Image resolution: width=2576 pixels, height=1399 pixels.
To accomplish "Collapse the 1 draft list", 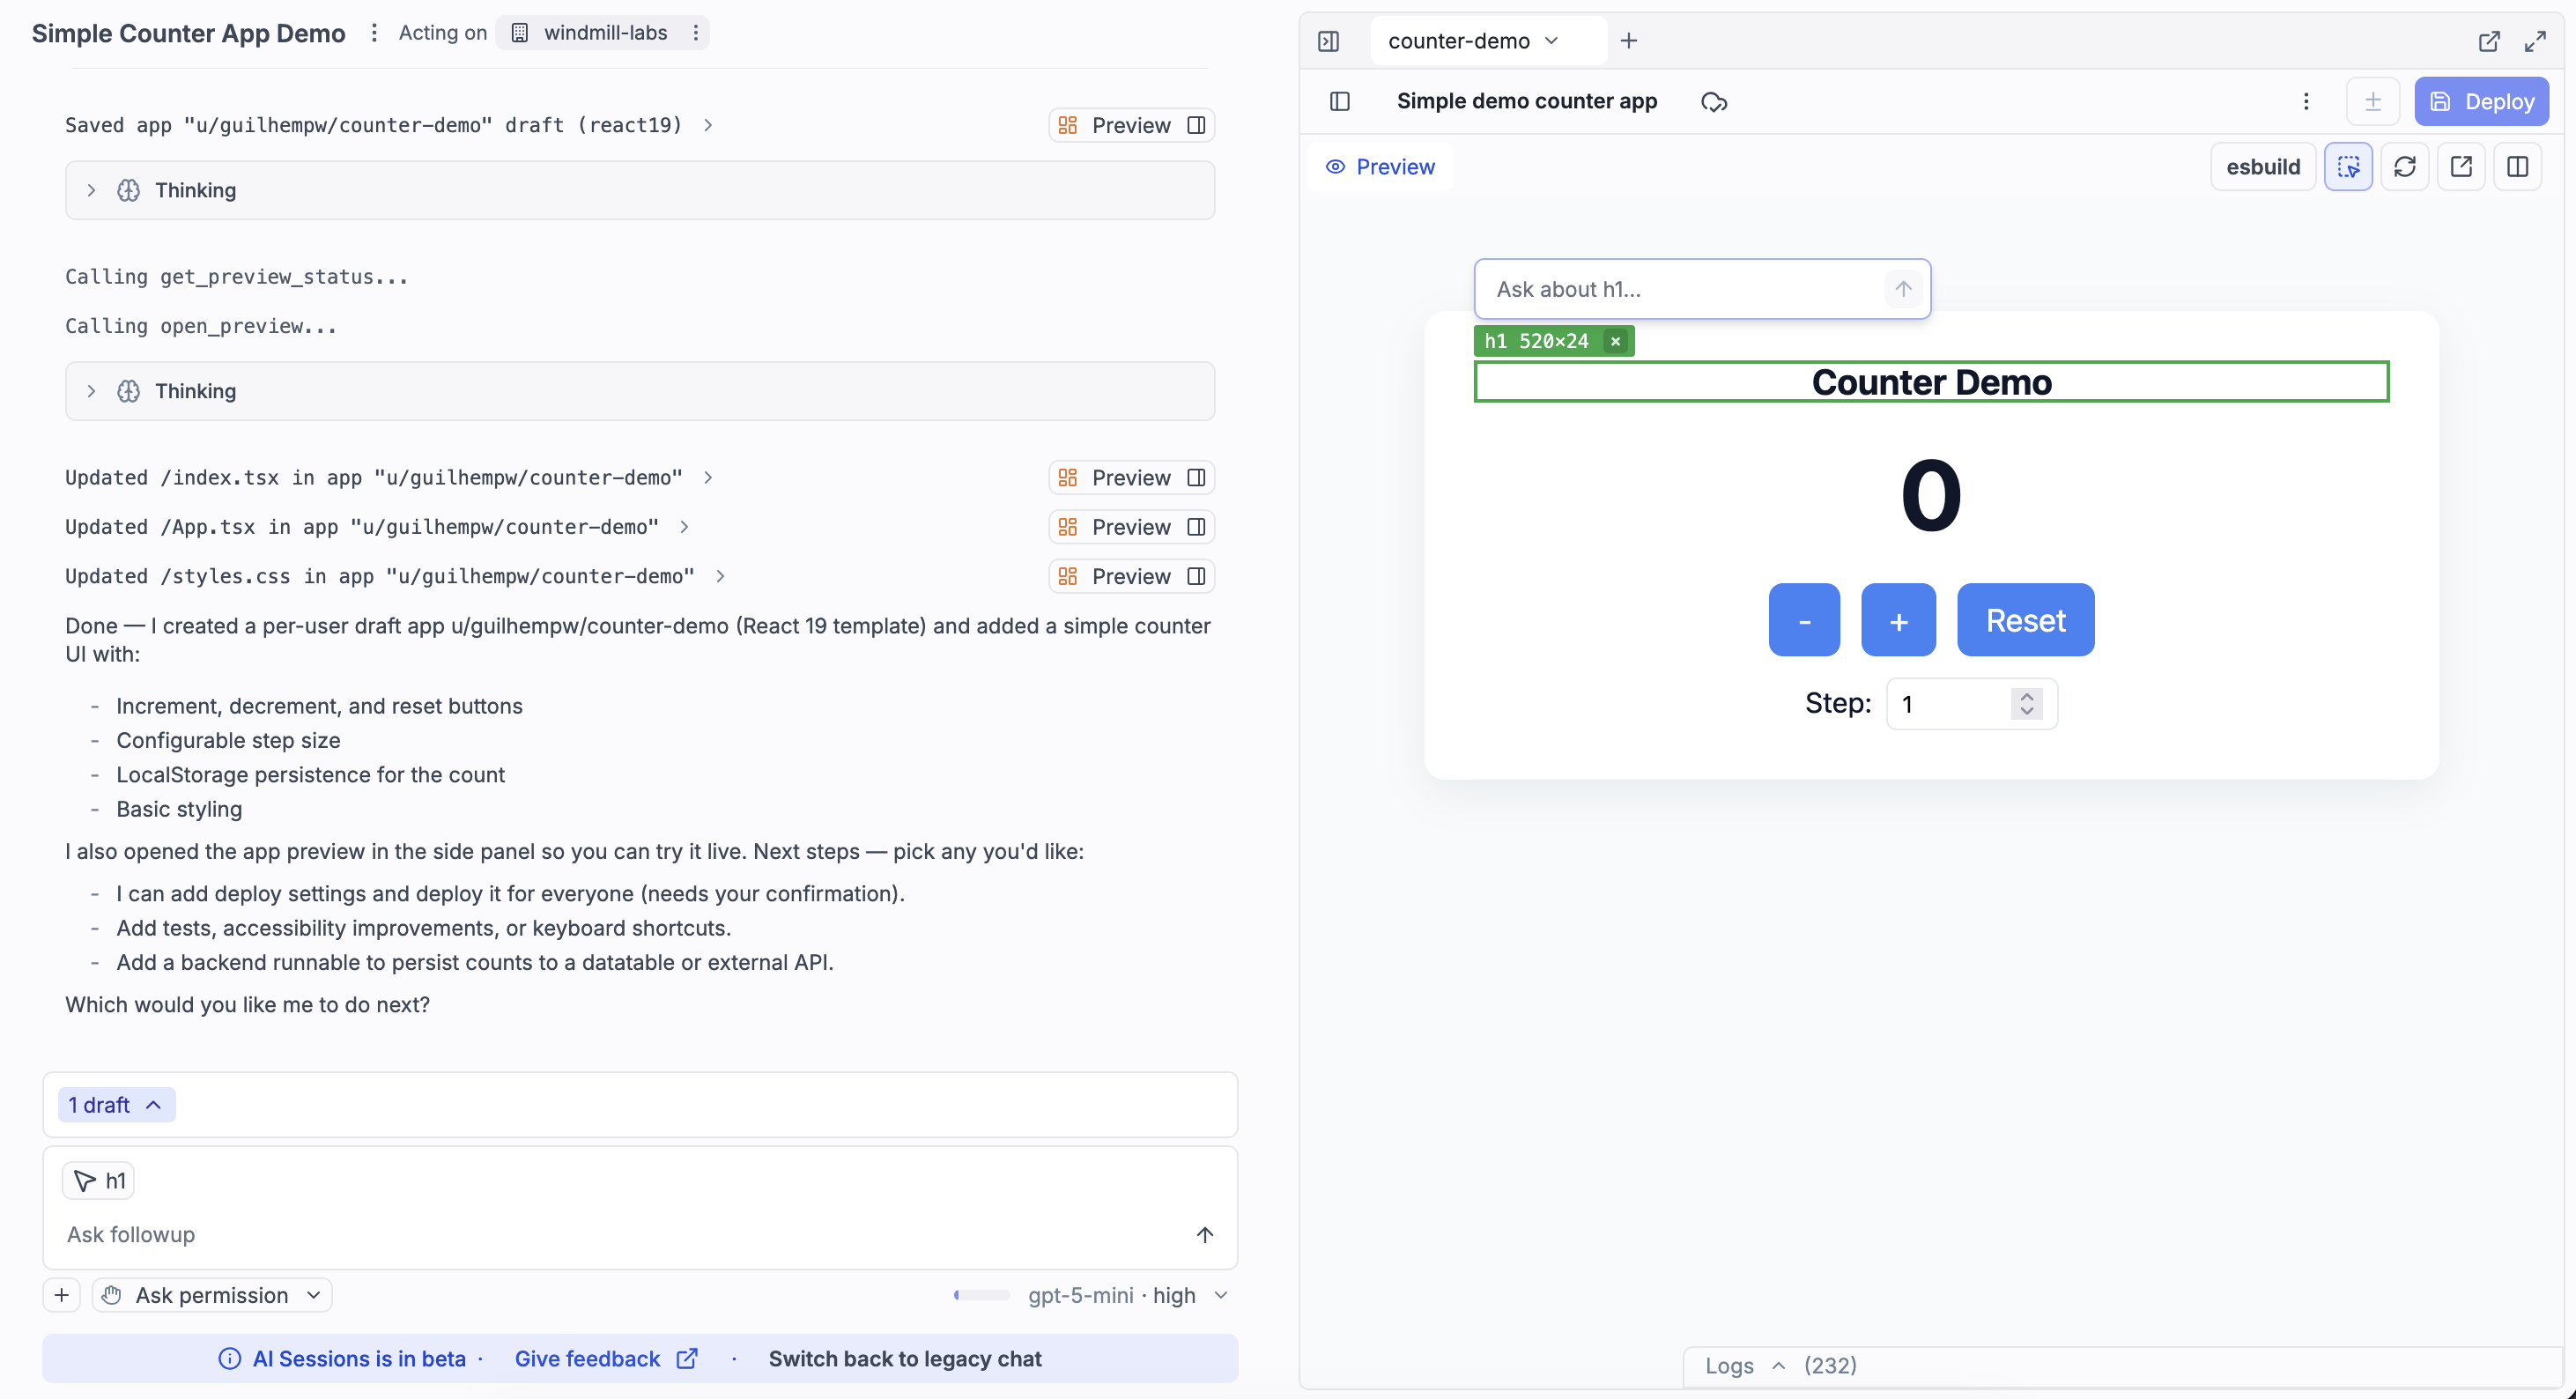I will [116, 1105].
